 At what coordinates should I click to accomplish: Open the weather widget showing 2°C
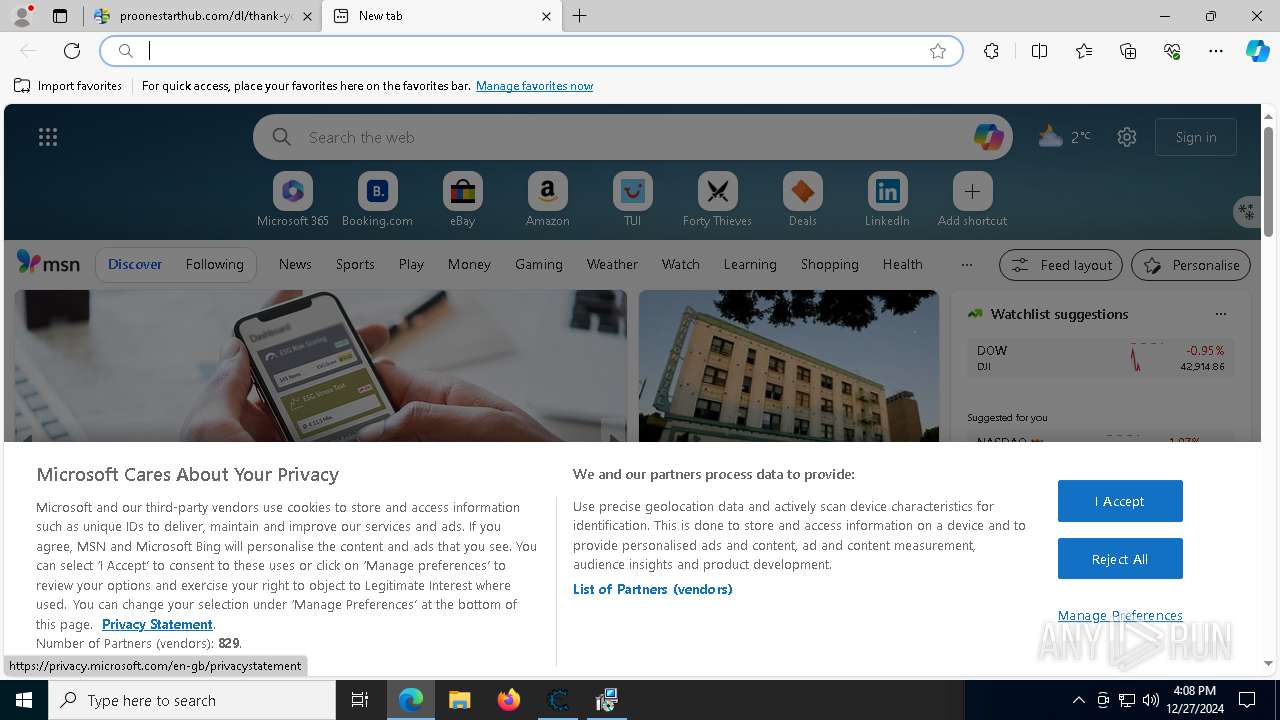pyautogui.click(x=1064, y=136)
